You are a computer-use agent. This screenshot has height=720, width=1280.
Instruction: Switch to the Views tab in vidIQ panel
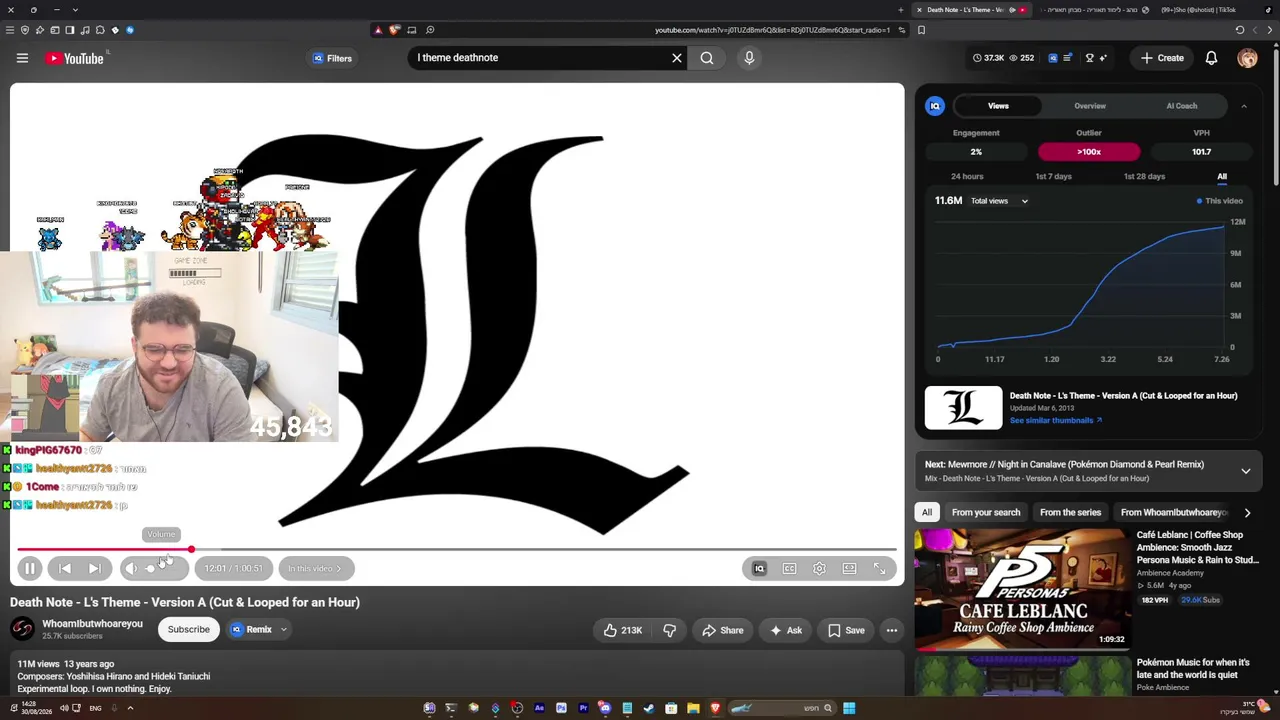click(998, 106)
